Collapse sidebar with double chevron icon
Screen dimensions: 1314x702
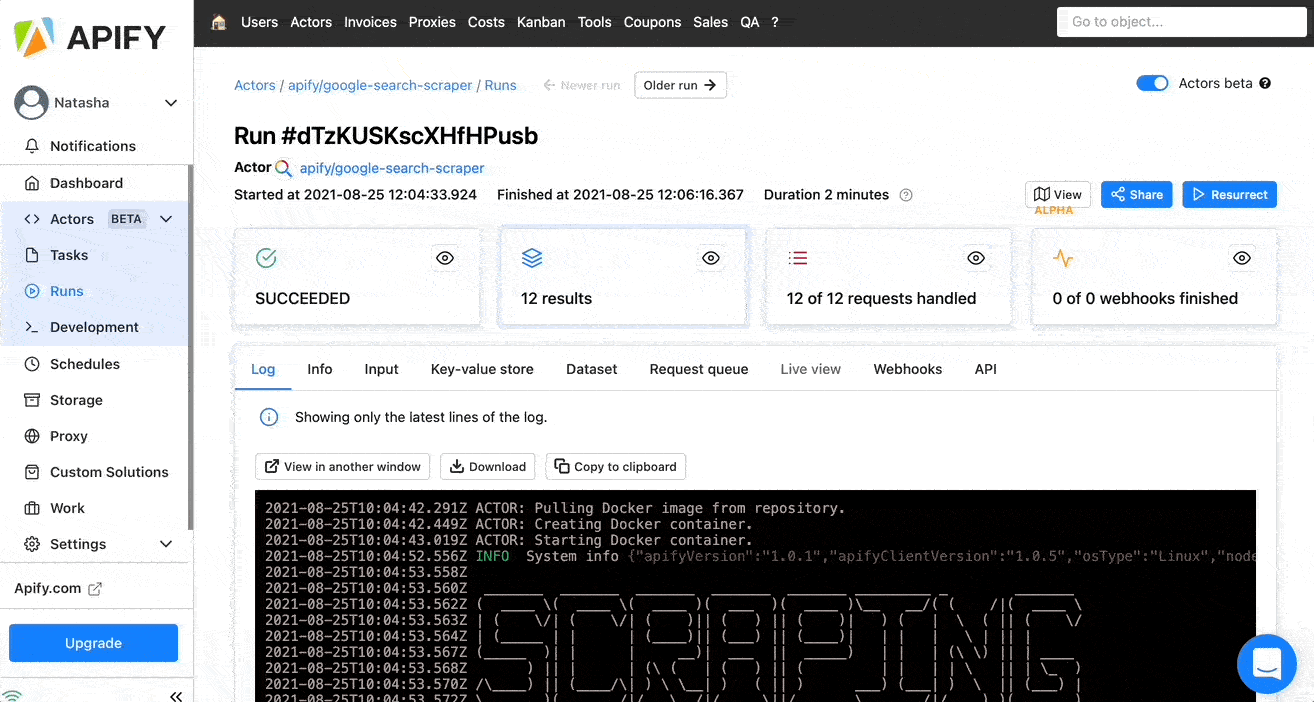[x=176, y=696]
